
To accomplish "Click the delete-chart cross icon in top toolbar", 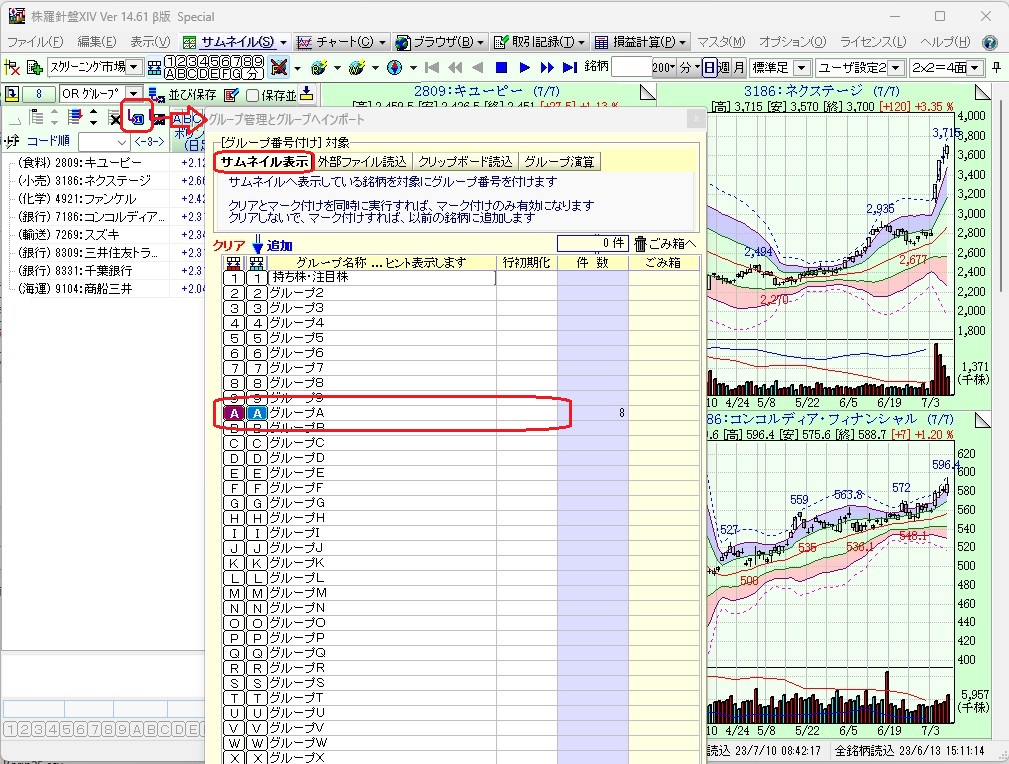I will 12,67.
